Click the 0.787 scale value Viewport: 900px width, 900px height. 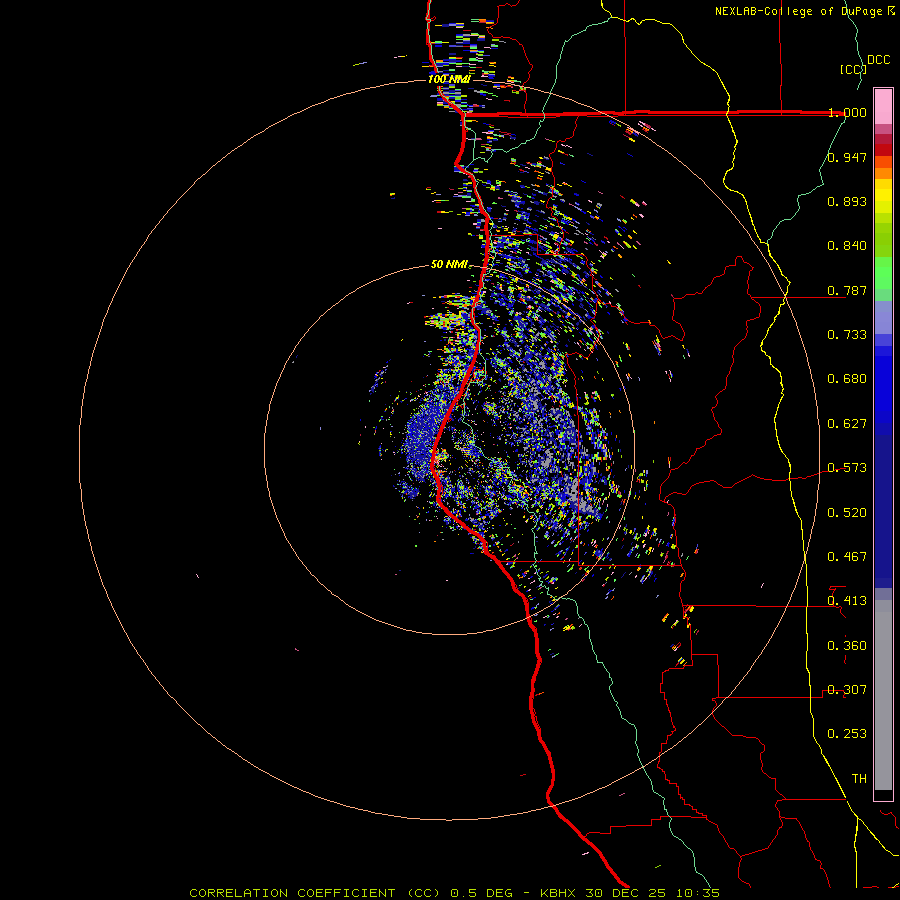click(847, 290)
